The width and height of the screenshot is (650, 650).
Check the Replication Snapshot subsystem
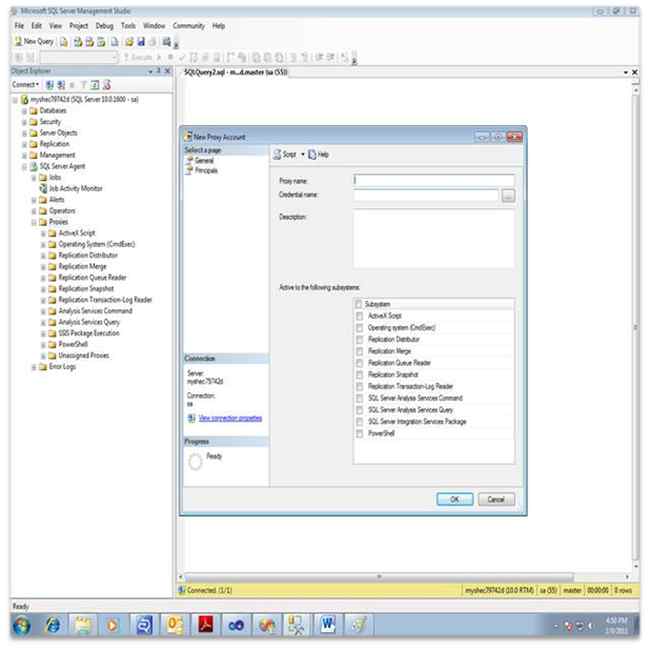coord(359,375)
